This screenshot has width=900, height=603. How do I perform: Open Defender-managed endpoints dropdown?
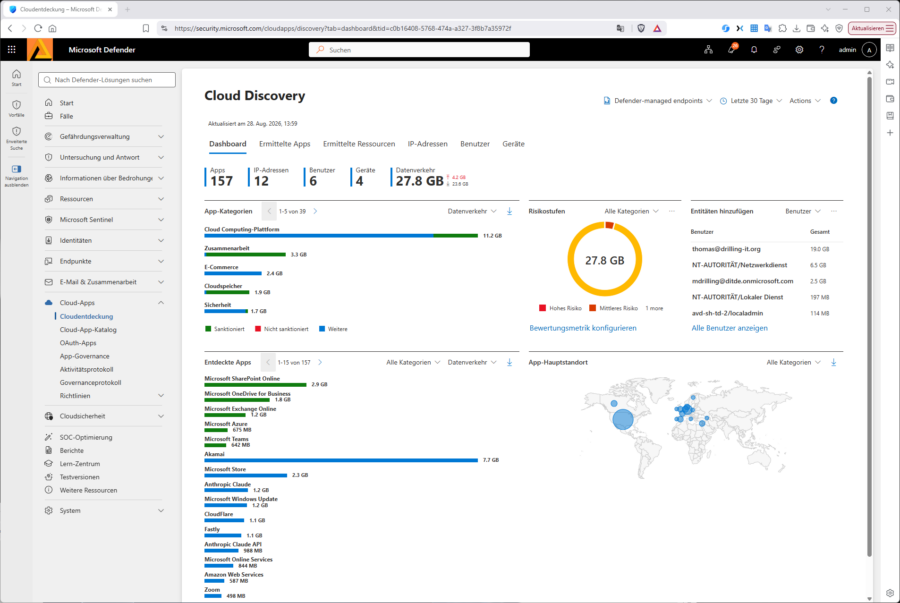pyautogui.click(x=657, y=100)
